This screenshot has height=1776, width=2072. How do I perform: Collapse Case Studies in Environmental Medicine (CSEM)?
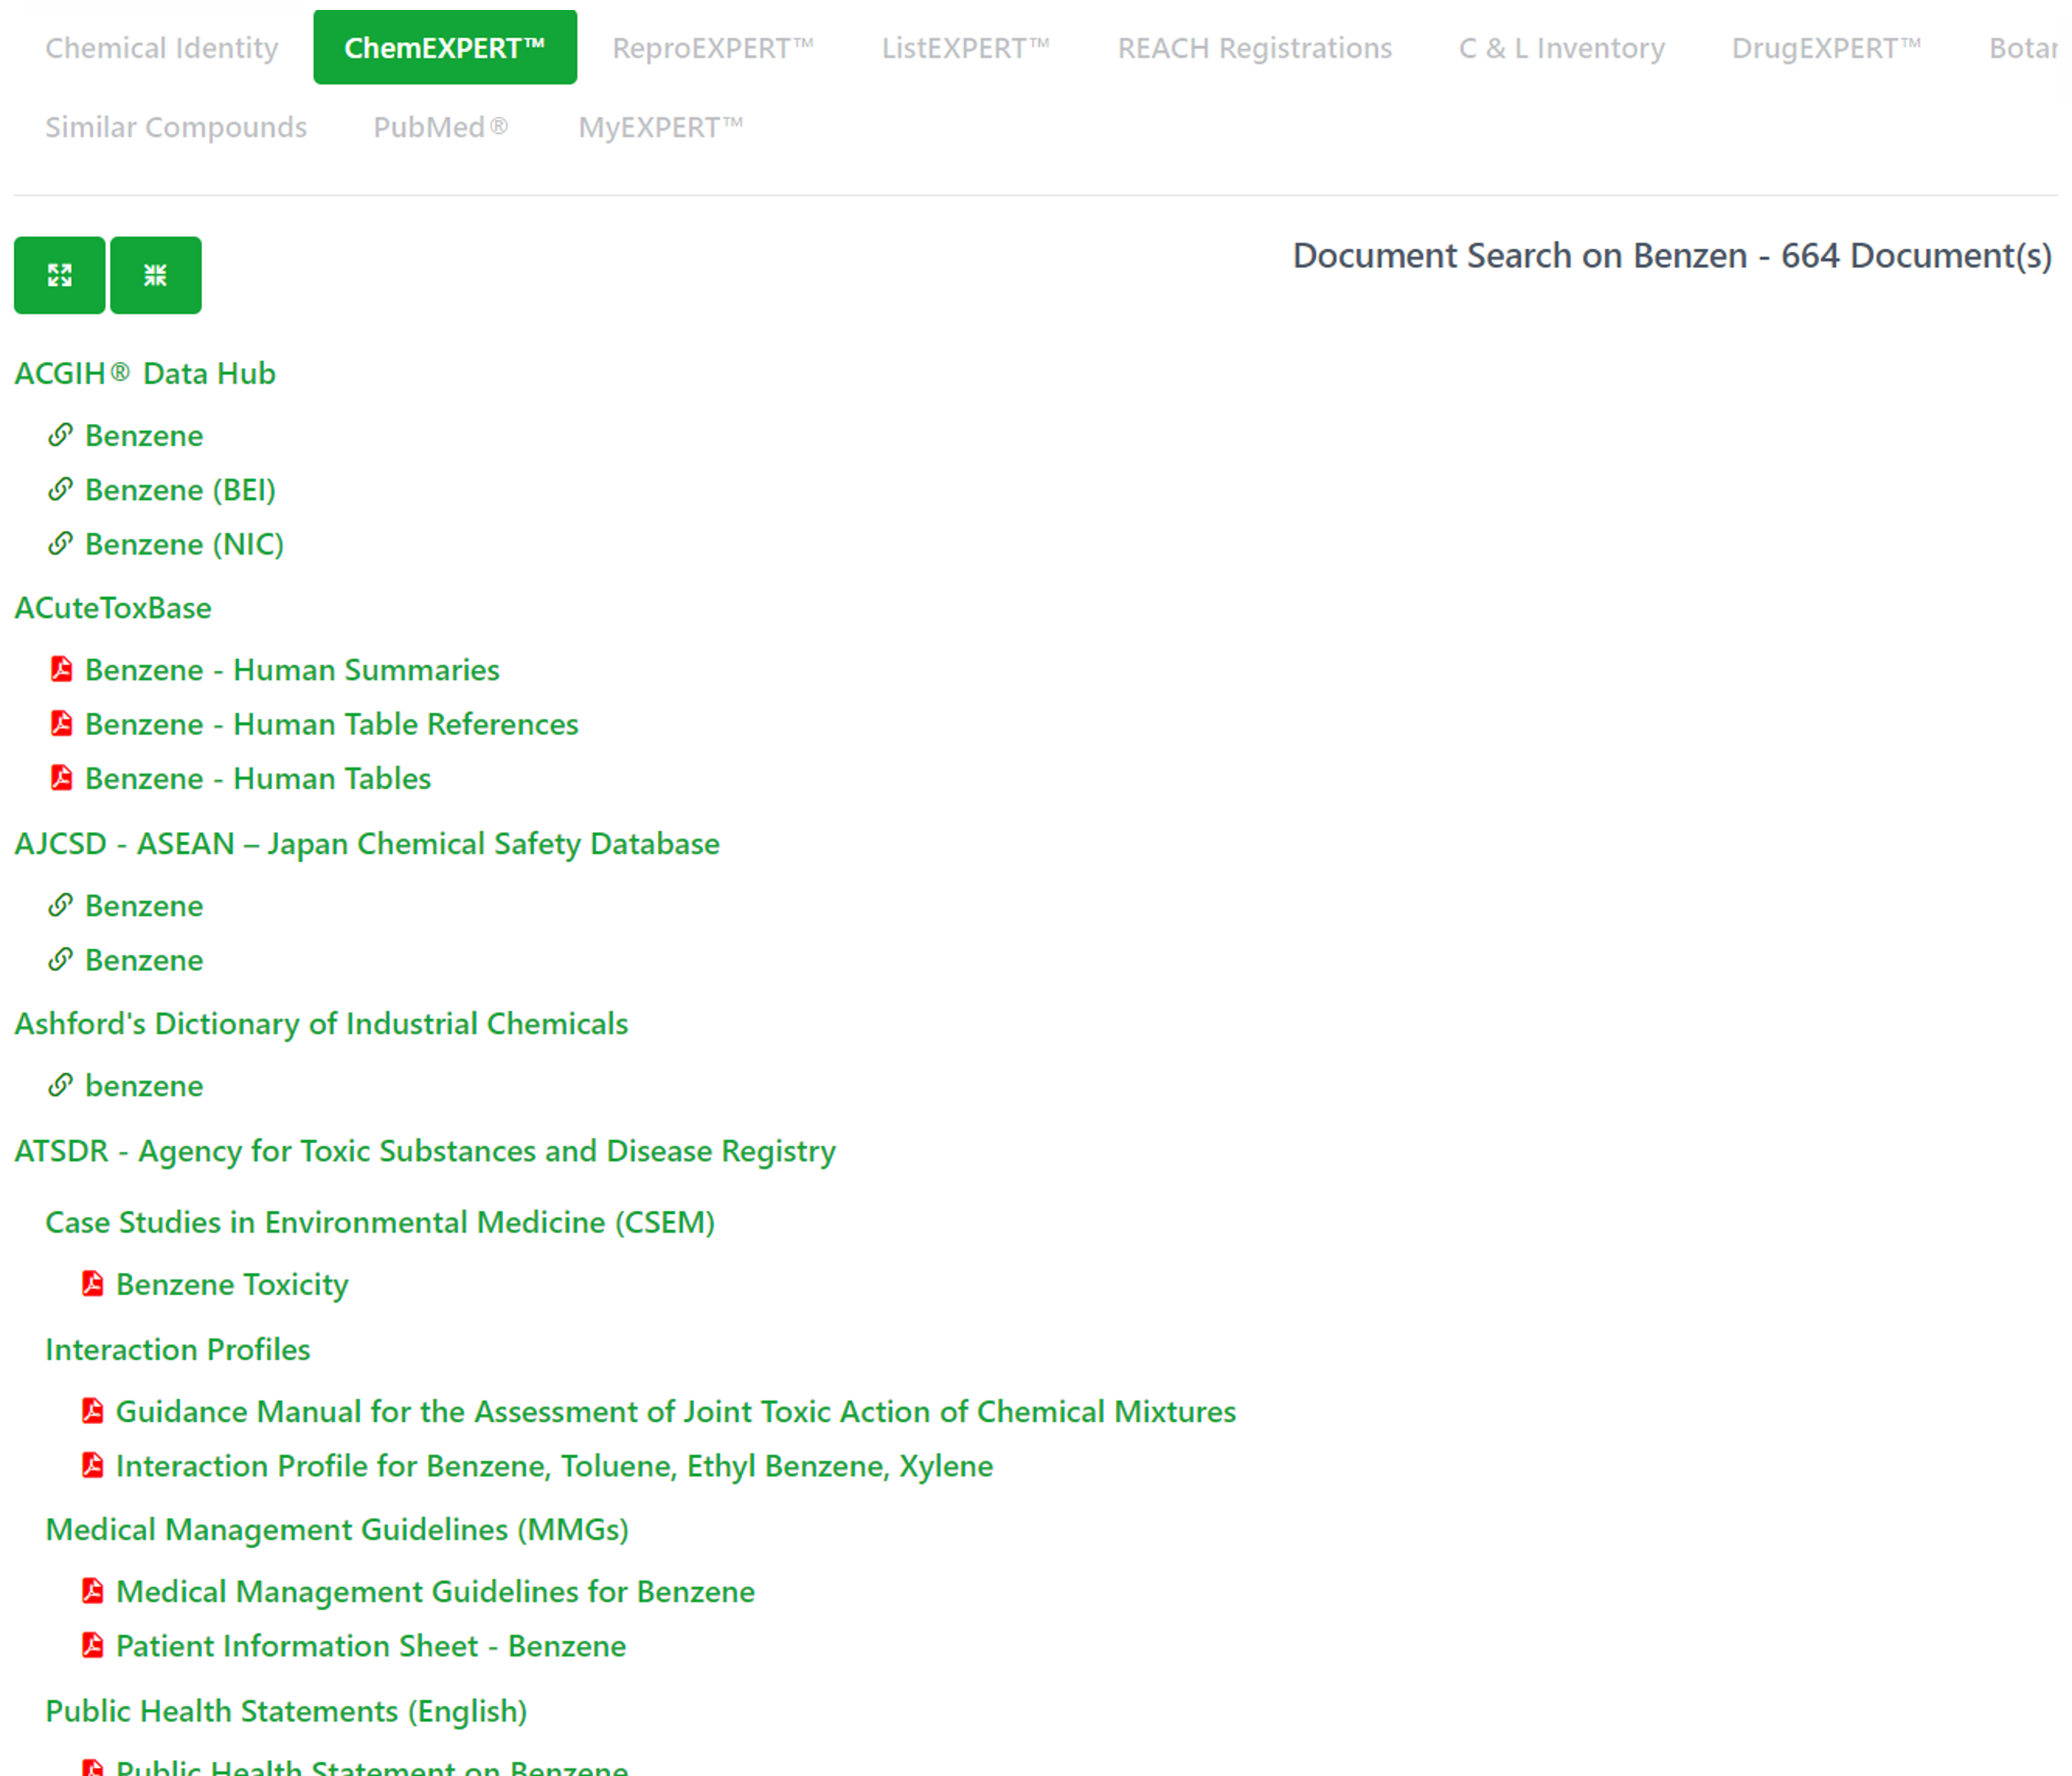(x=380, y=1222)
